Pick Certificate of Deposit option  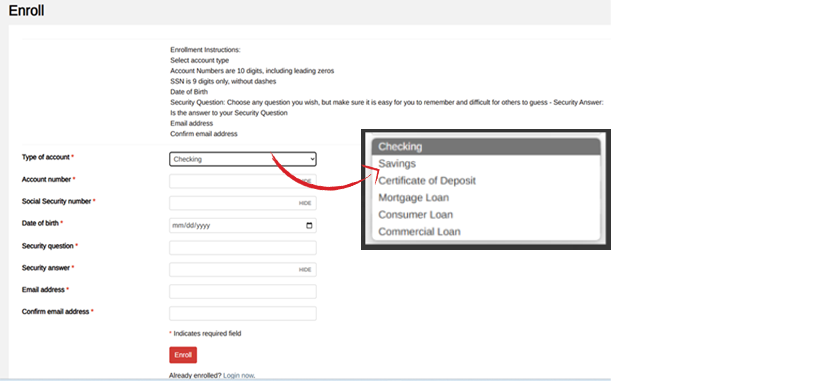point(486,180)
